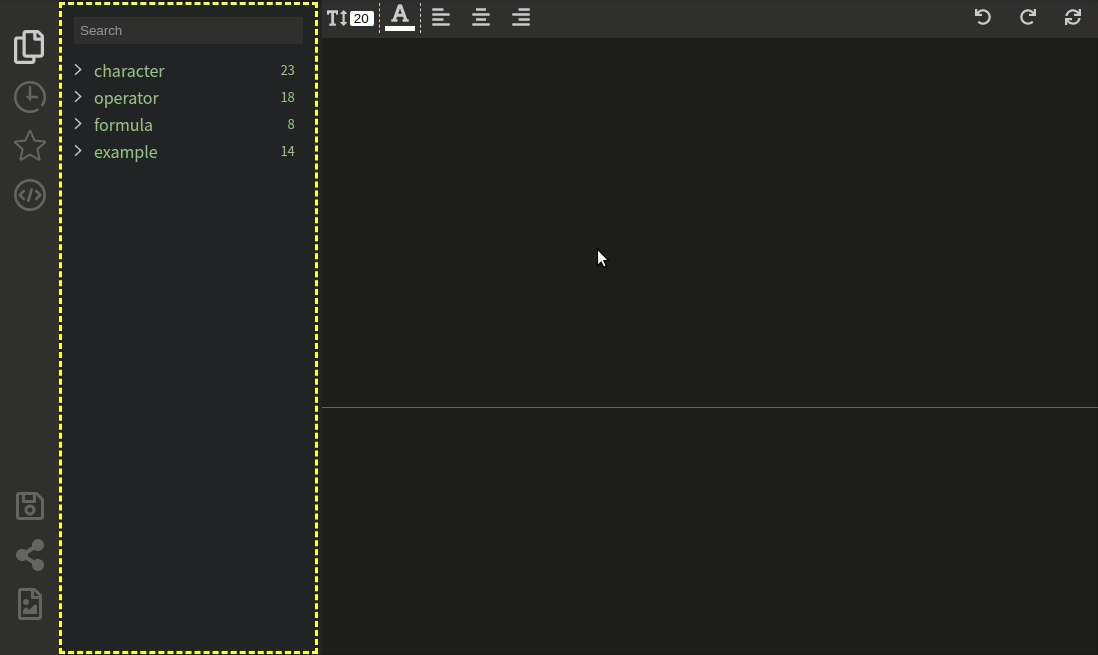Open the history clock icon
This screenshot has width=1098, height=655.
tap(30, 97)
